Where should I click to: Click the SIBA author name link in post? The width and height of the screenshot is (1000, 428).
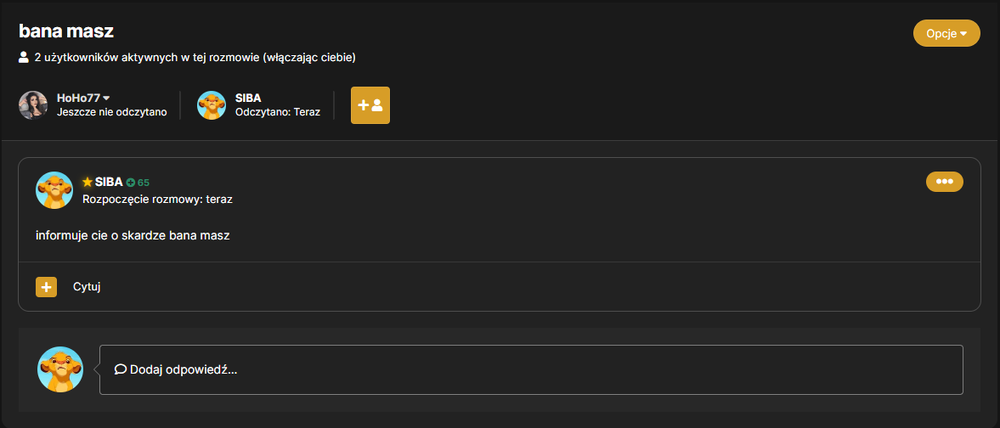(109, 182)
